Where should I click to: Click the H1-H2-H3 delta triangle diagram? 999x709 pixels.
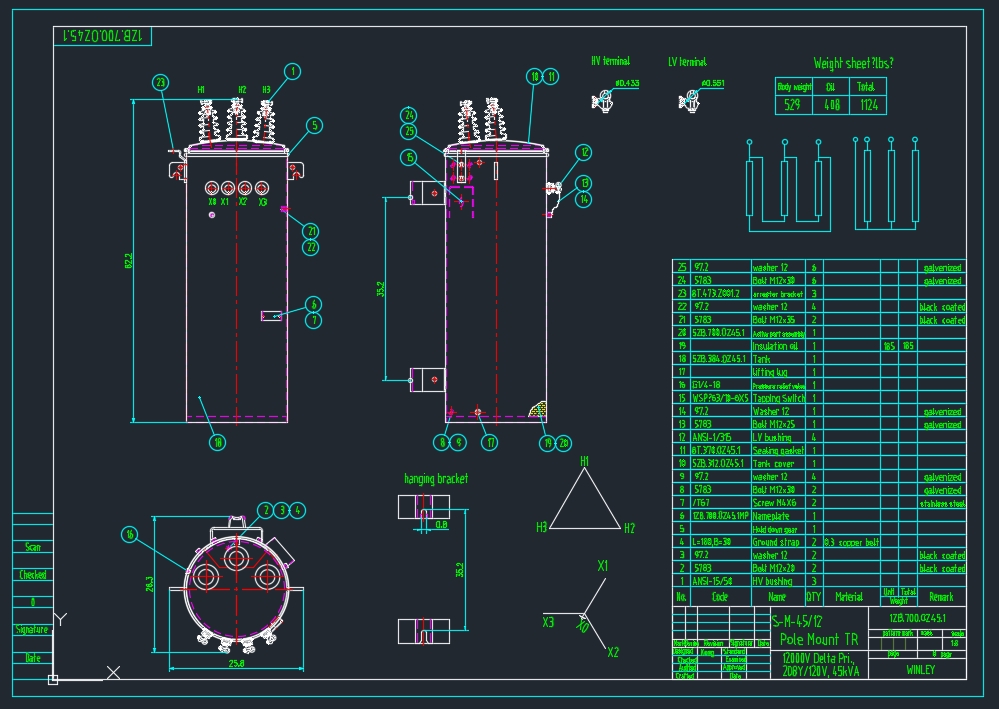(x=585, y=500)
